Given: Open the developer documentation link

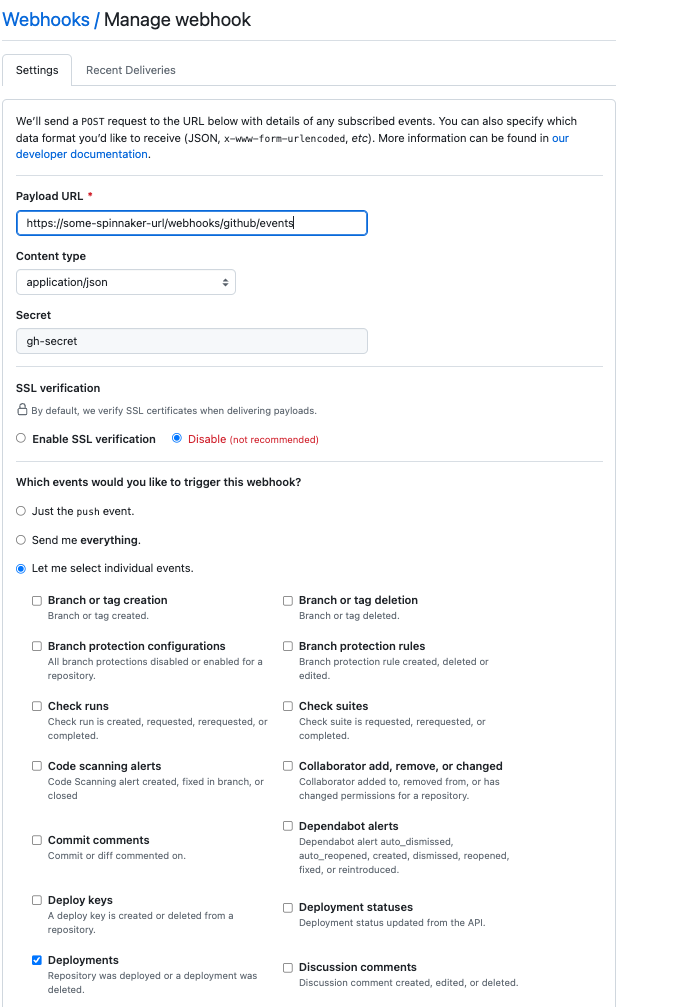Looking at the screenshot, I should tap(82, 154).
